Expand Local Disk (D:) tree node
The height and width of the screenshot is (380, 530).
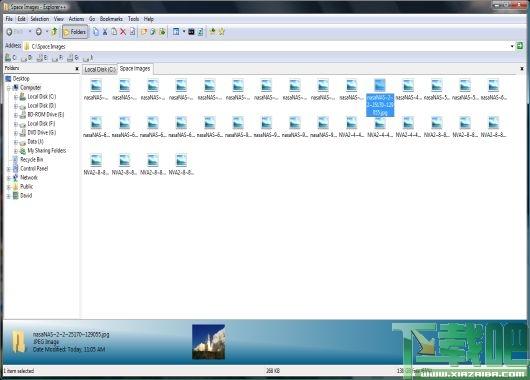coord(16,106)
